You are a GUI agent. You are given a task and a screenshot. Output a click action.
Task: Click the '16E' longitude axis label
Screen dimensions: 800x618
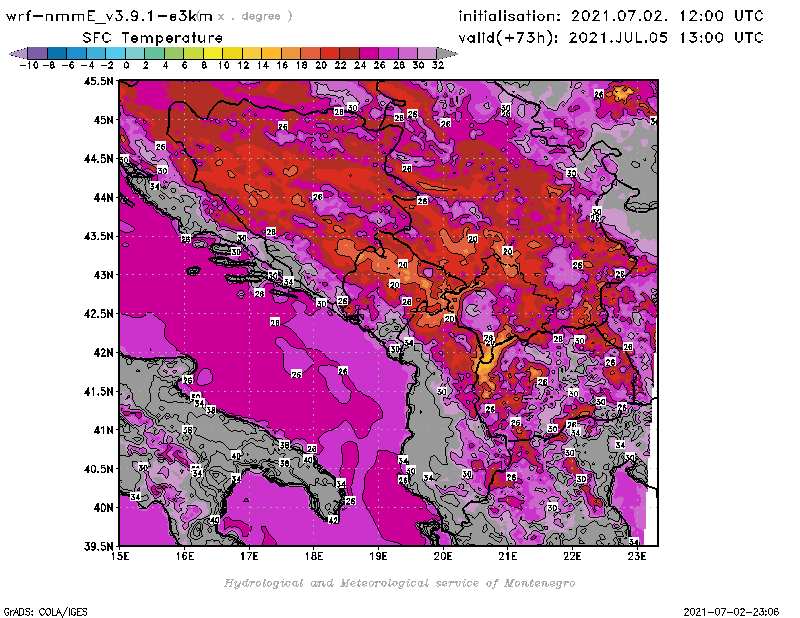click(x=184, y=557)
